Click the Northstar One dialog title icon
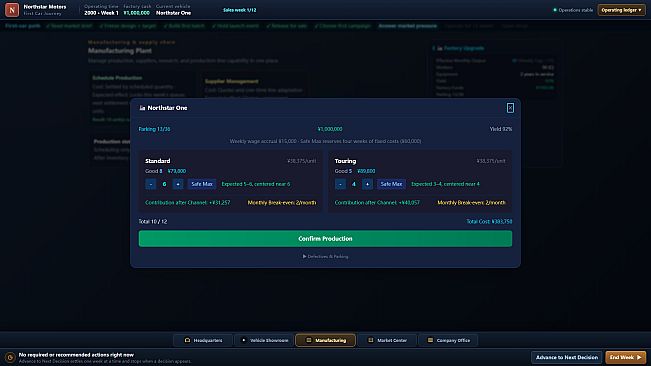The image size is (651, 366). [142, 108]
